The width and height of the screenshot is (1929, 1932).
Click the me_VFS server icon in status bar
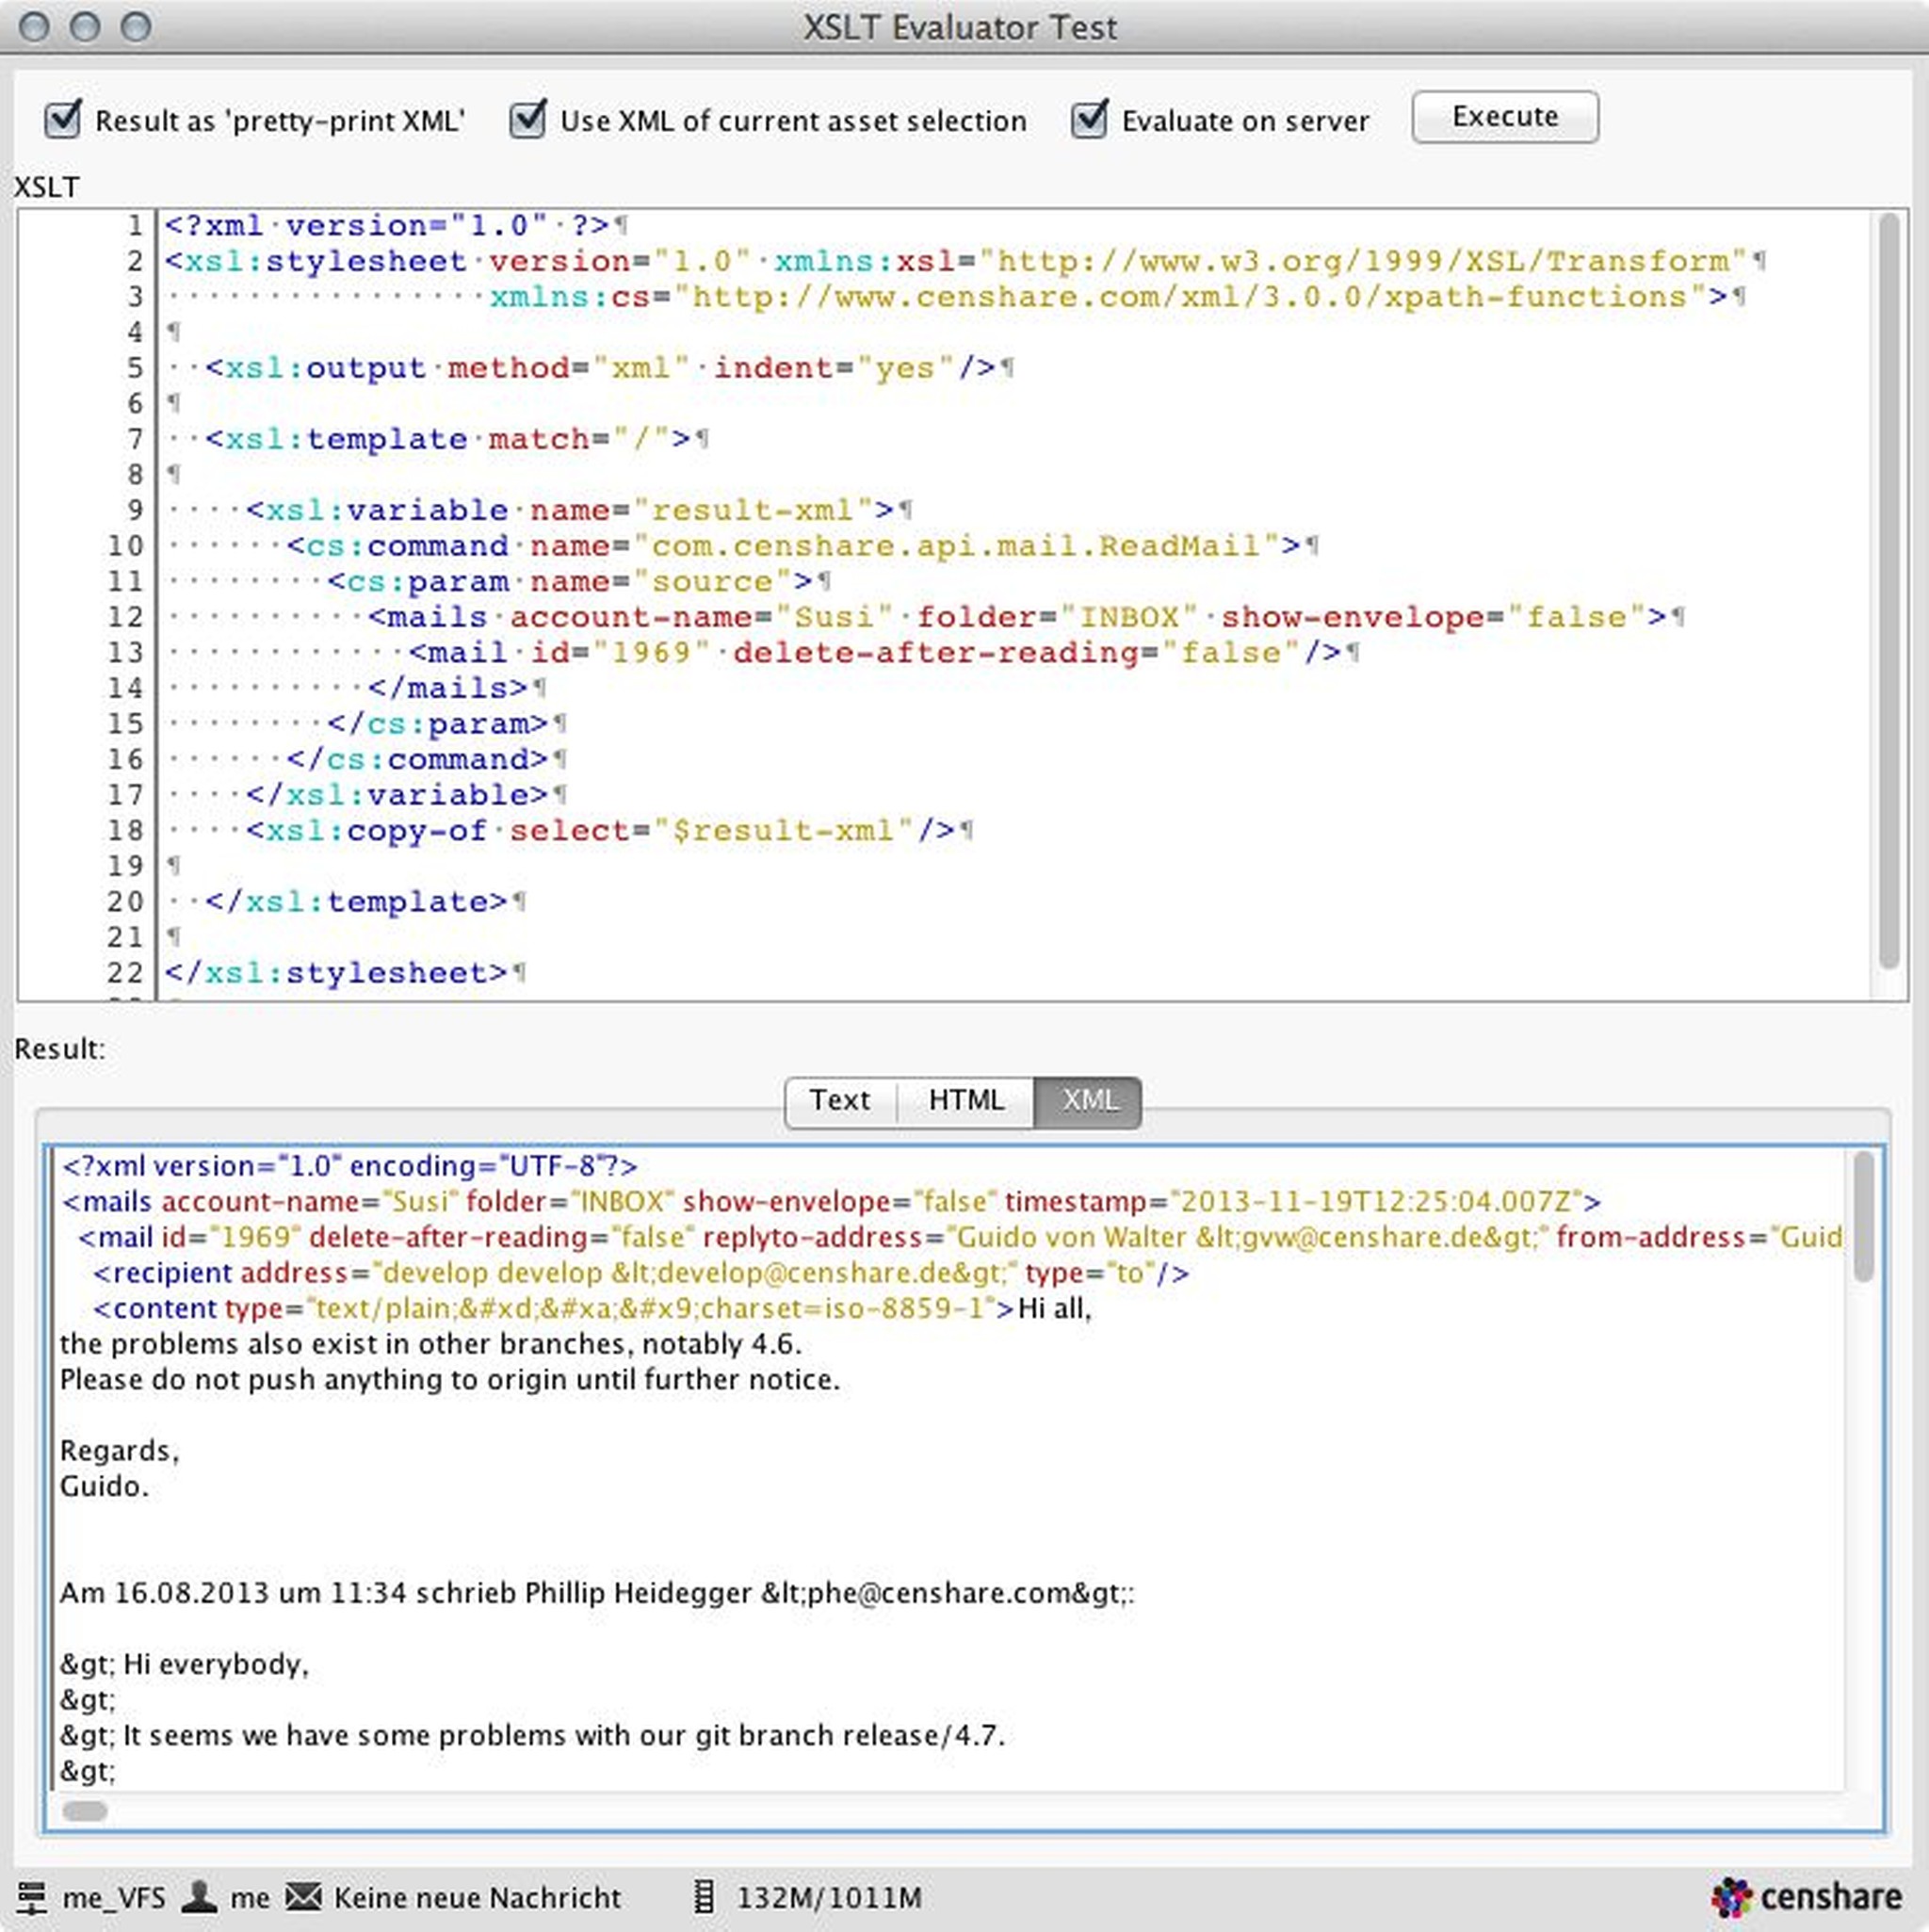coord(33,1897)
